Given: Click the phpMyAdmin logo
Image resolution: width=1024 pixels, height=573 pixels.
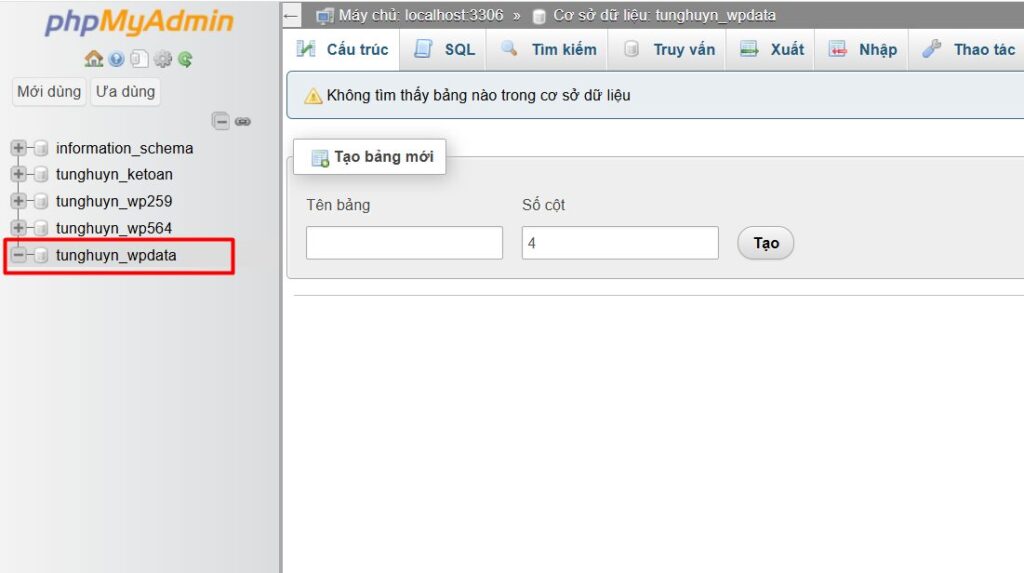Looking at the screenshot, I should pos(139,22).
